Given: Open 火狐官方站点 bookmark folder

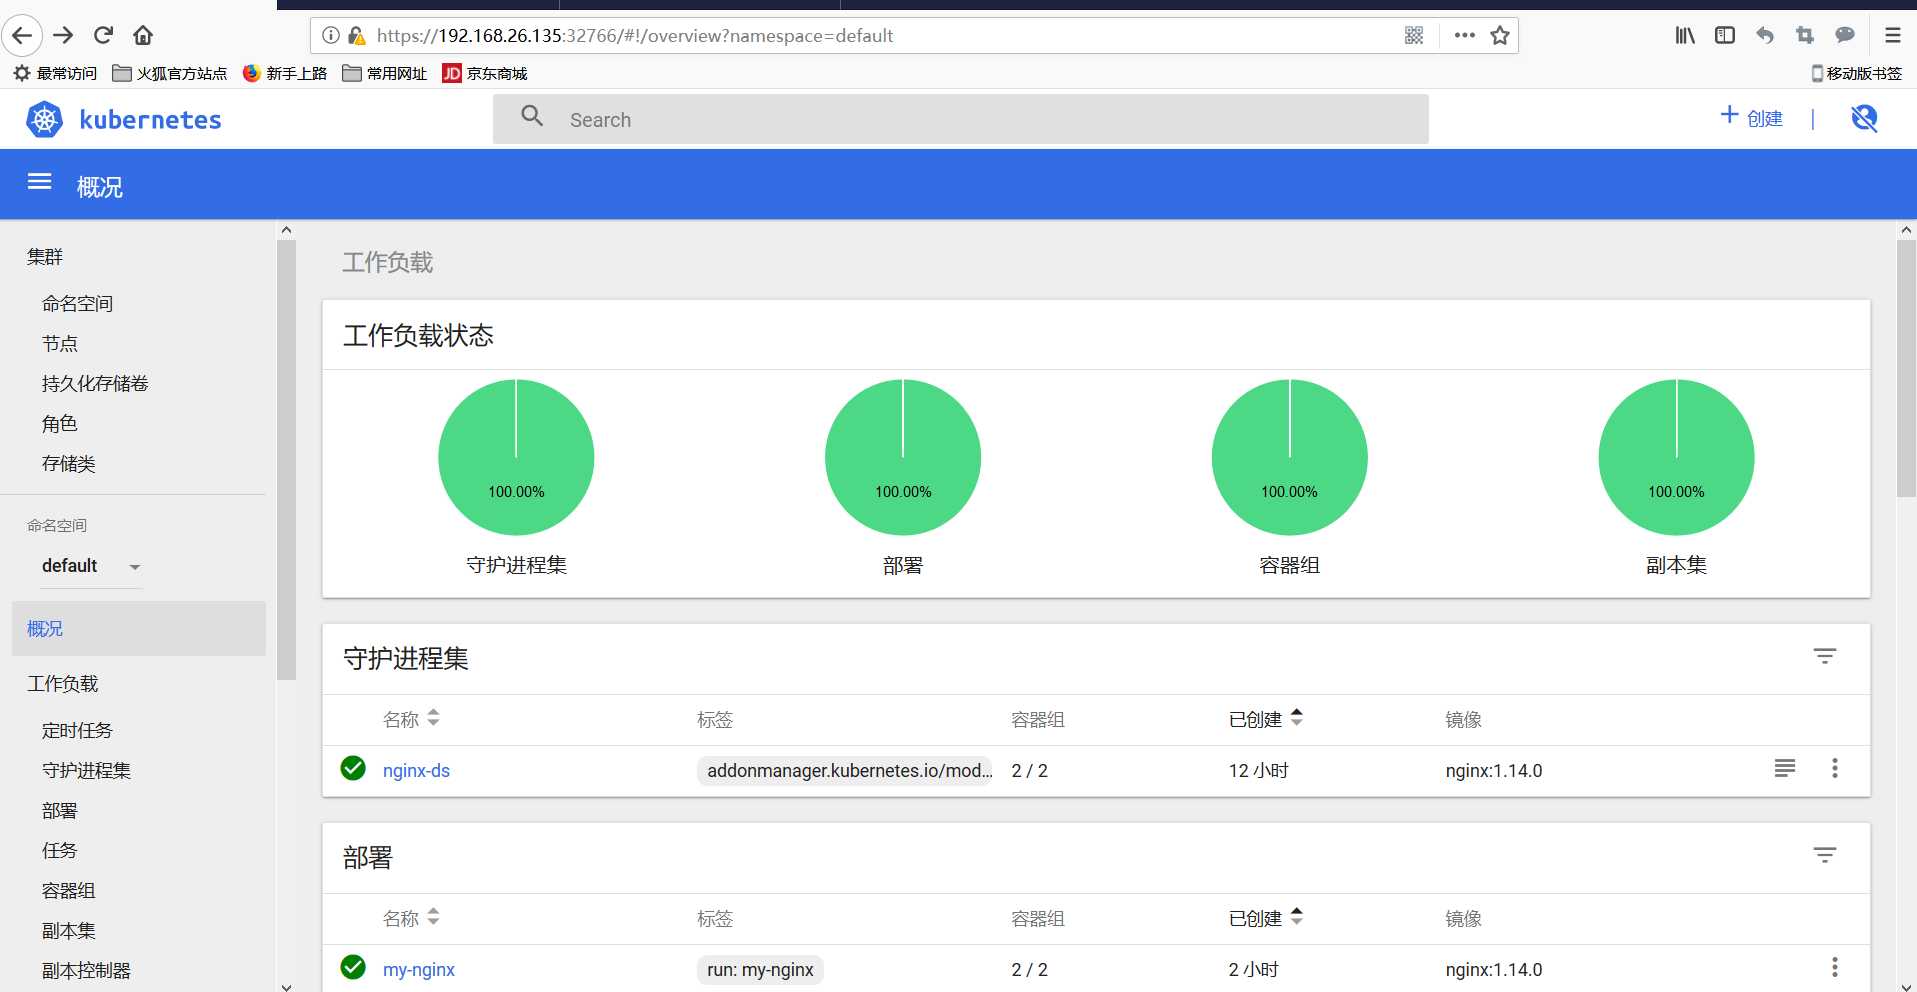Looking at the screenshot, I should point(170,73).
